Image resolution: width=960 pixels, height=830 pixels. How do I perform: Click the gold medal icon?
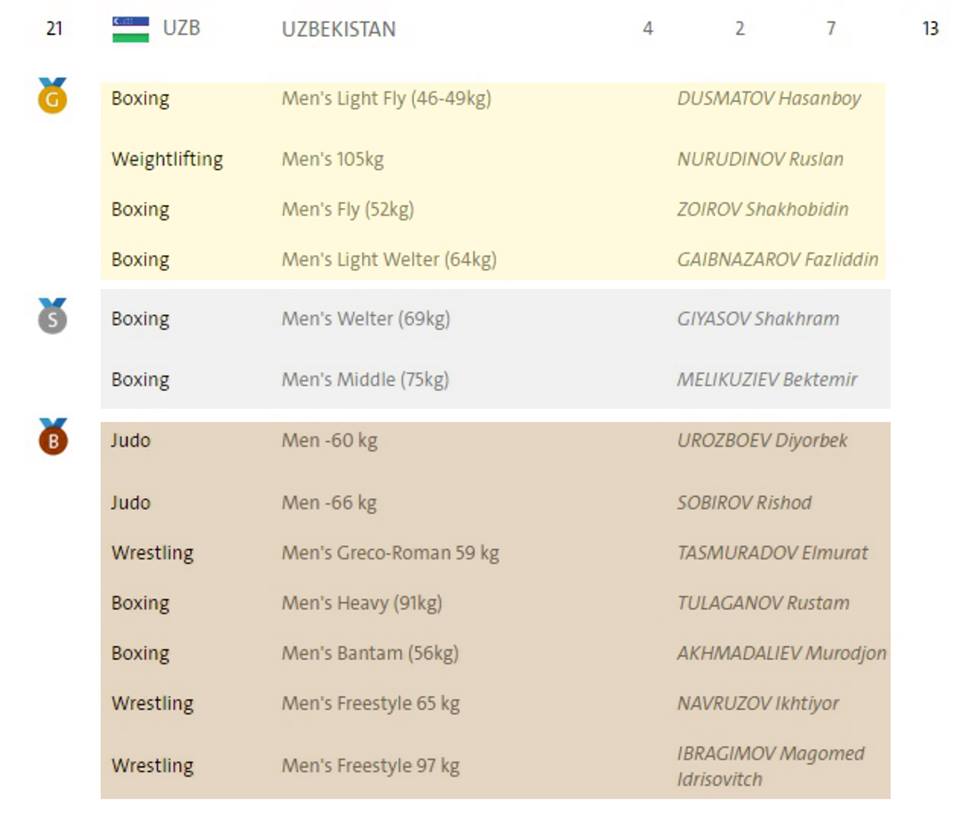[x=52, y=97]
